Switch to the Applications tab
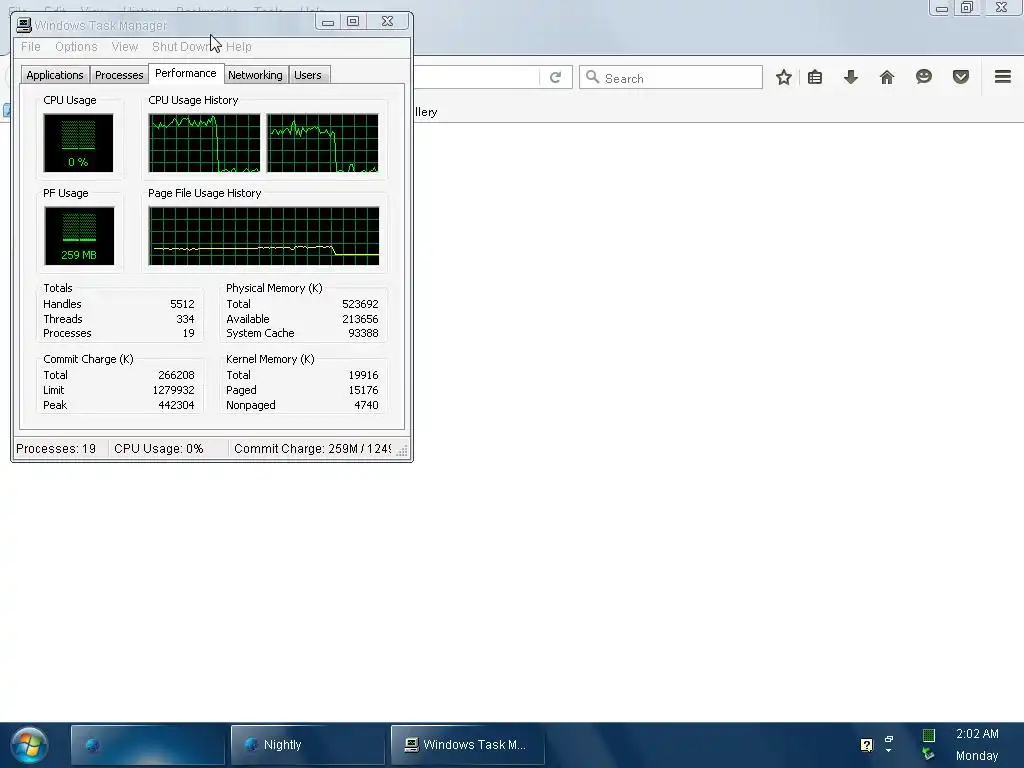This screenshot has width=1024, height=768. (55, 75)
